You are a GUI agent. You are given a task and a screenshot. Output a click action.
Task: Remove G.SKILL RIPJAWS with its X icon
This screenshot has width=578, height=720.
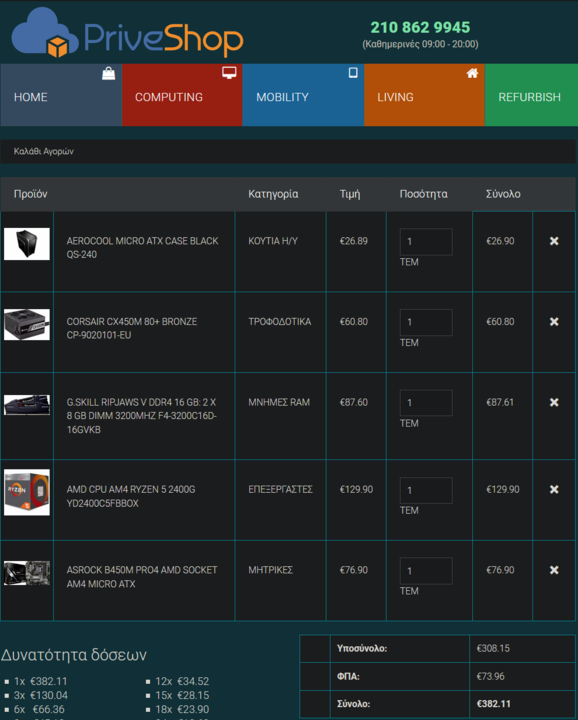pos(554,402)
